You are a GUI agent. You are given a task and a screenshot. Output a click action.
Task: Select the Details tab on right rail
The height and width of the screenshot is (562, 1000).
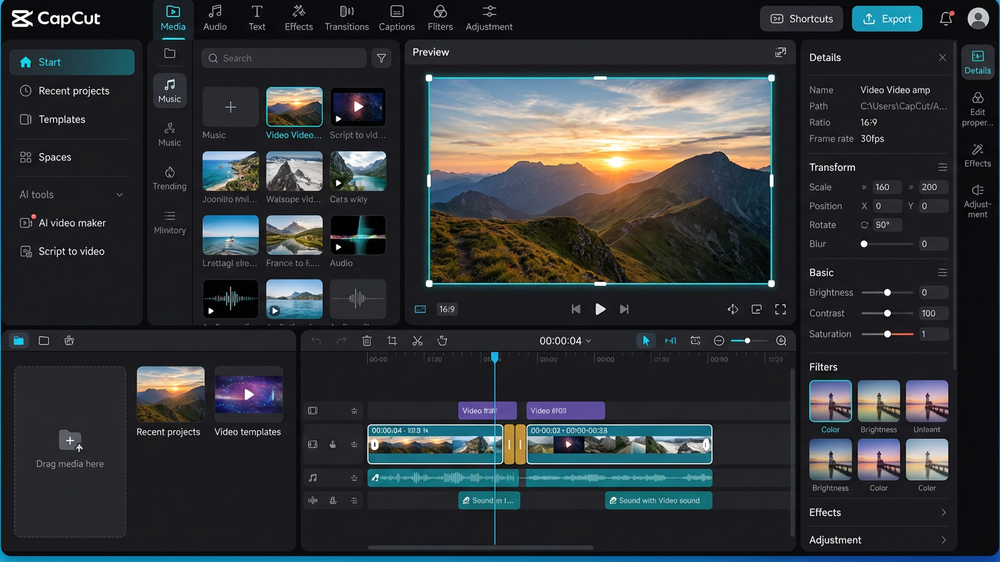[977, 62]
